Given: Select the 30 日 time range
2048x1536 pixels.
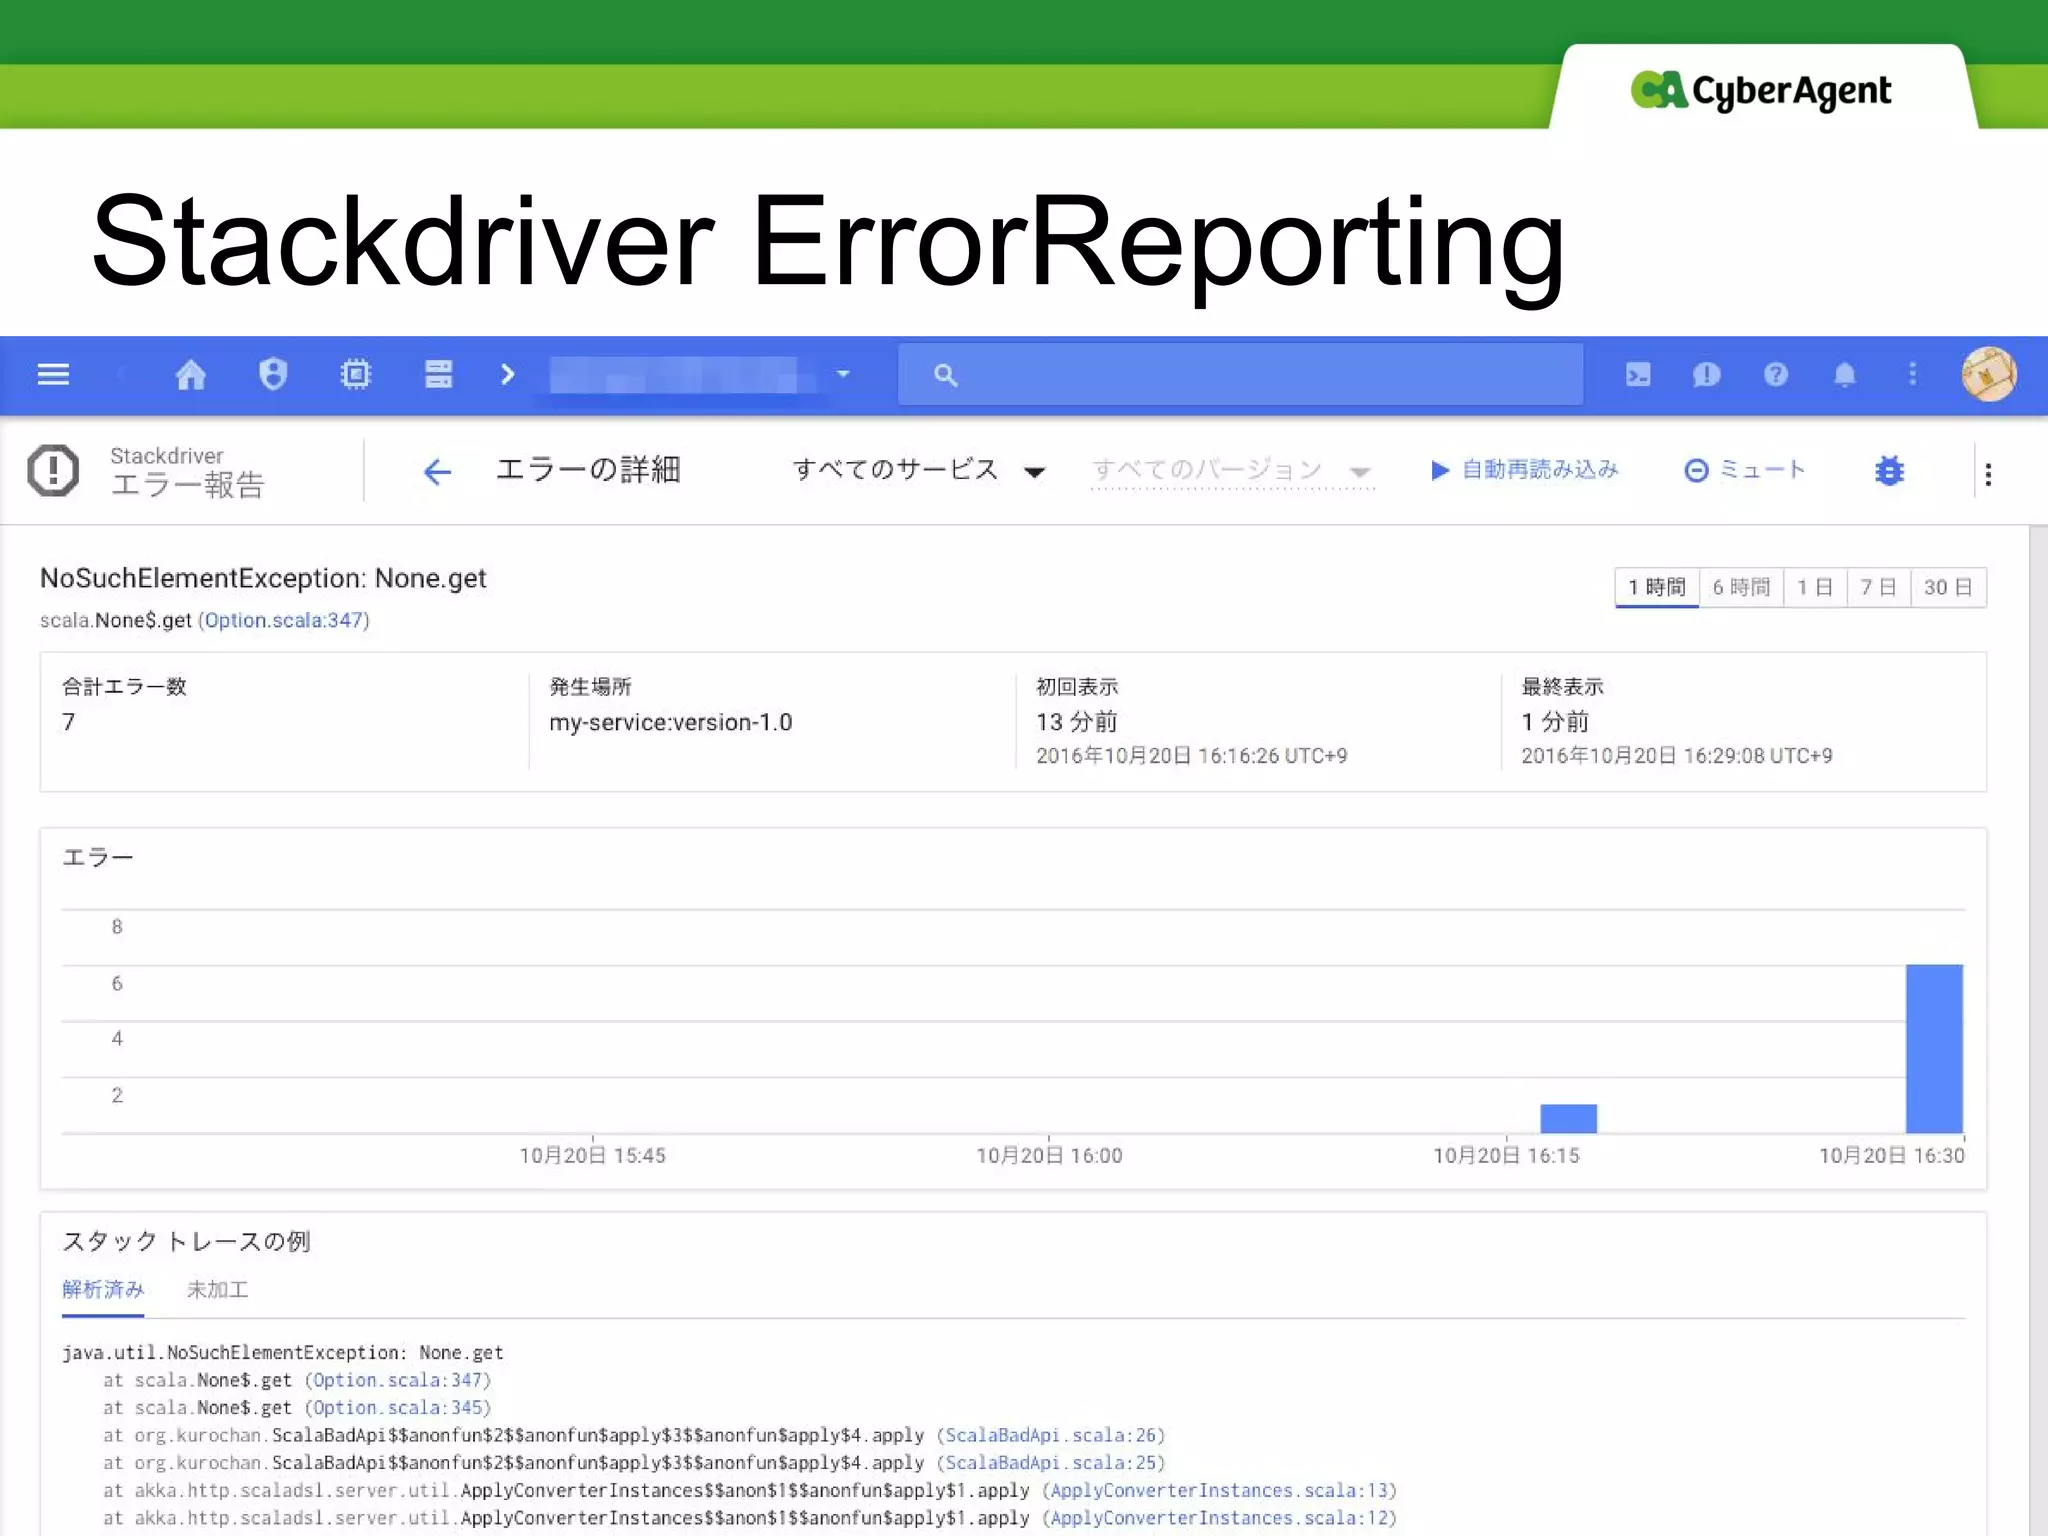Looking at the screenshot, I should pyautogui.click(x=1948, y=587).
